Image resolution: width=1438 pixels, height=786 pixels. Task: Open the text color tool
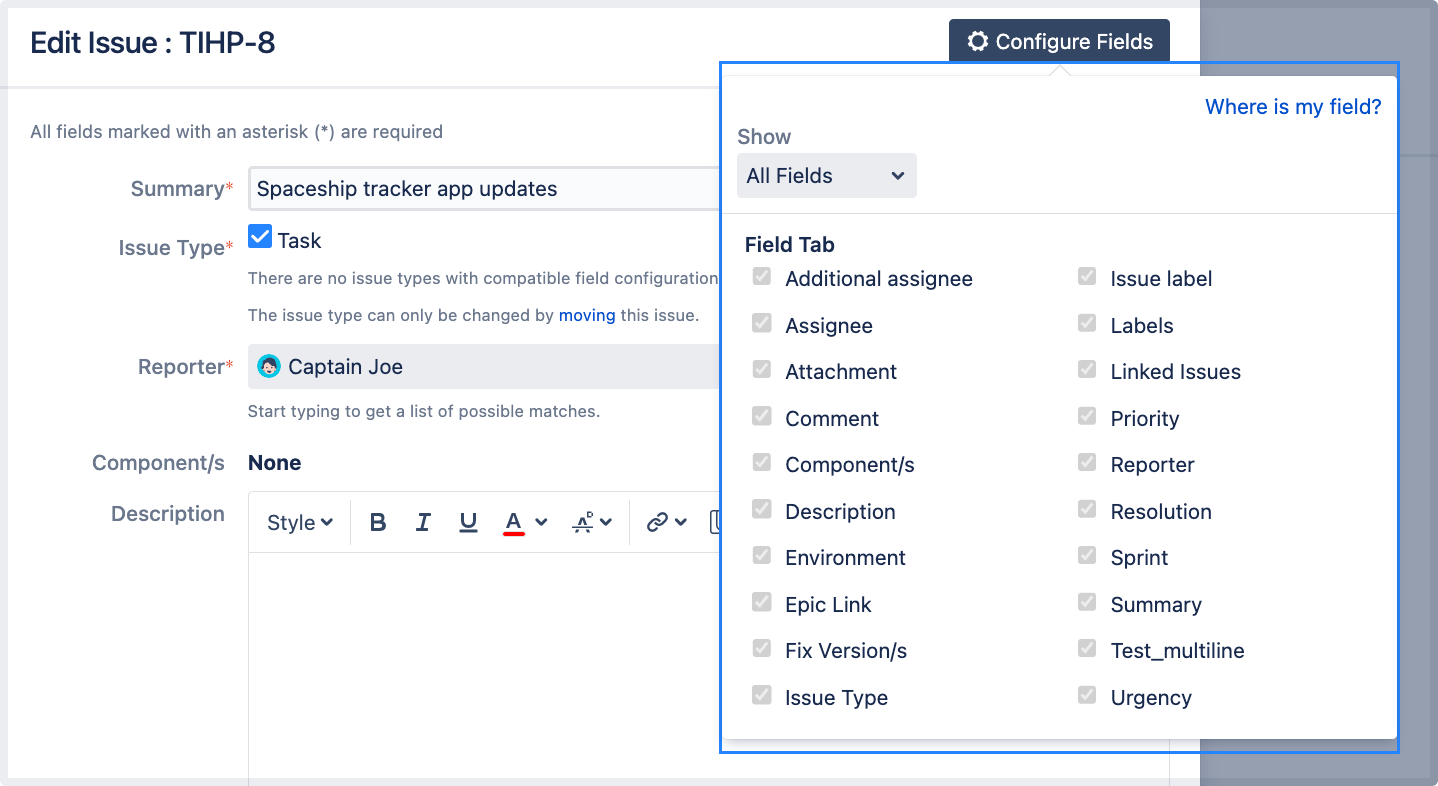coord(513,521)
